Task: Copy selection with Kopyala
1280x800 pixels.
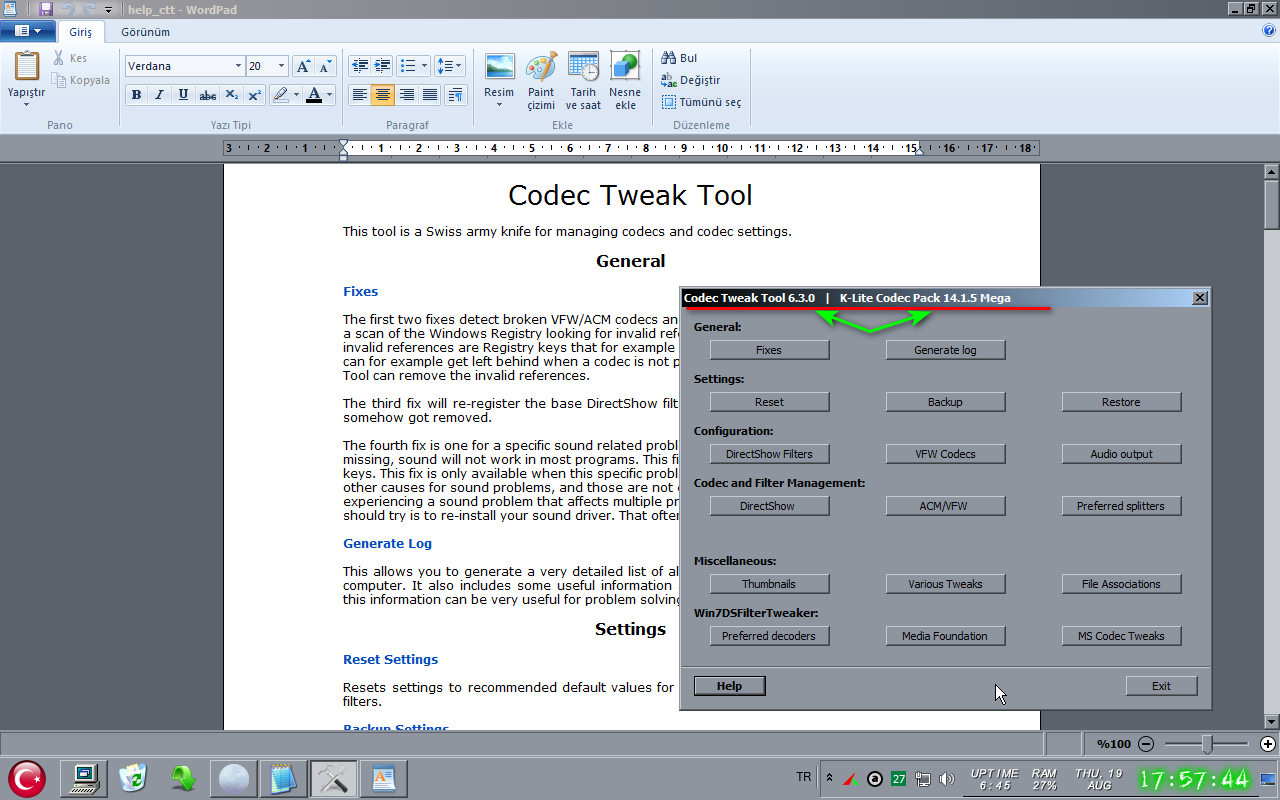Action: point(81,80)
